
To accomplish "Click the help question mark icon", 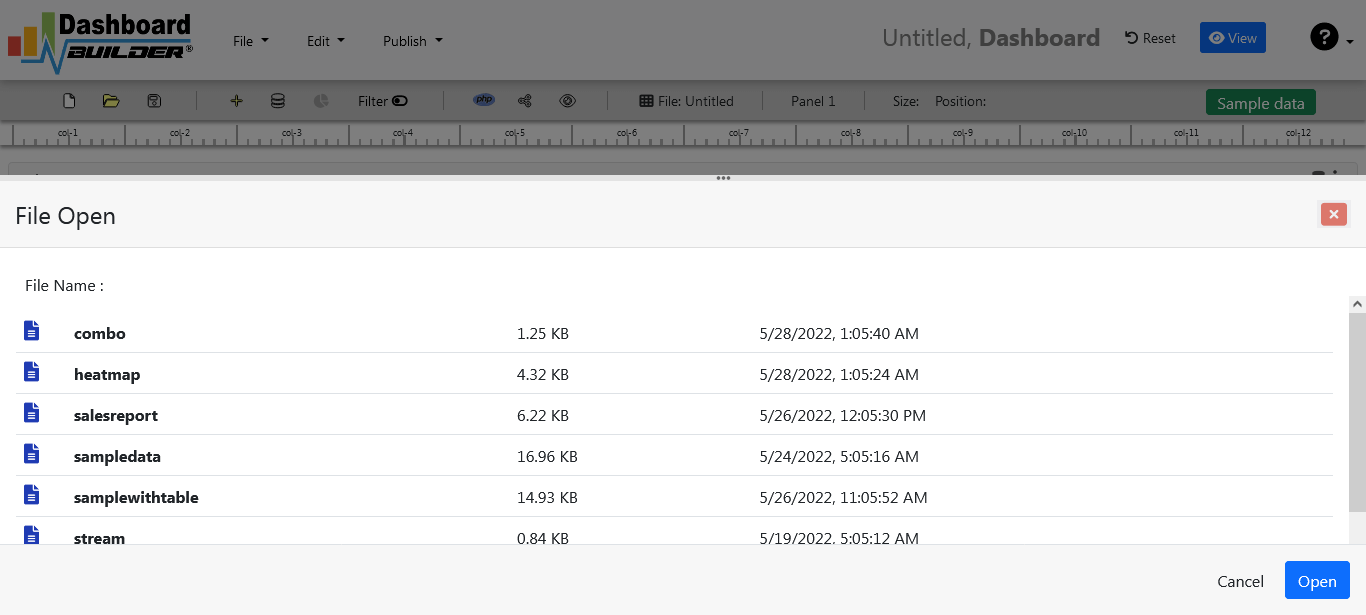I will click(1322, 37).
